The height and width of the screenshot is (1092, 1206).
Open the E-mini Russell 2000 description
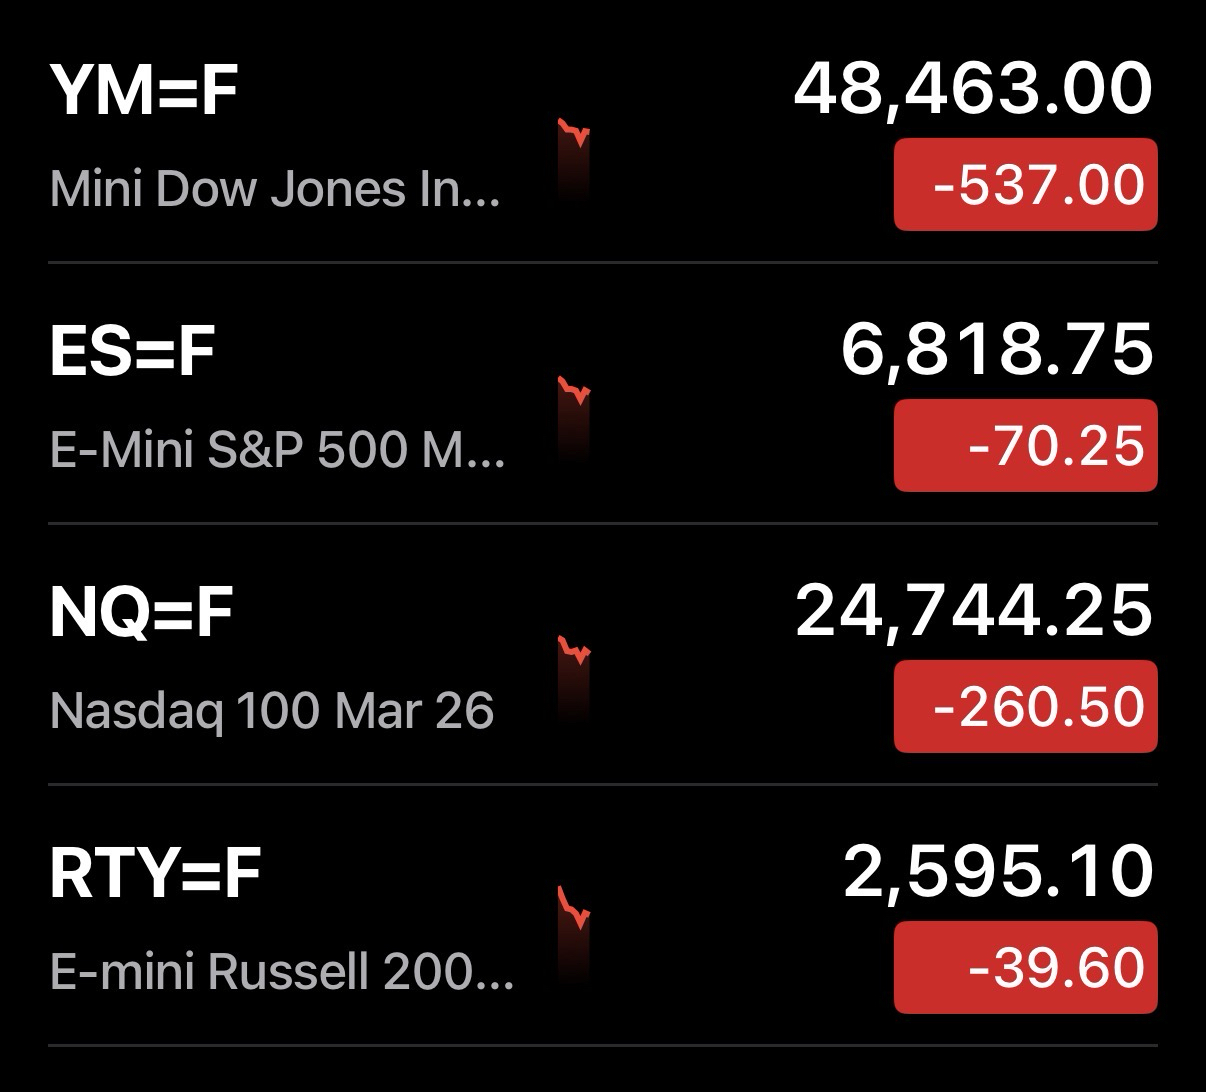[x=281, y=971]
